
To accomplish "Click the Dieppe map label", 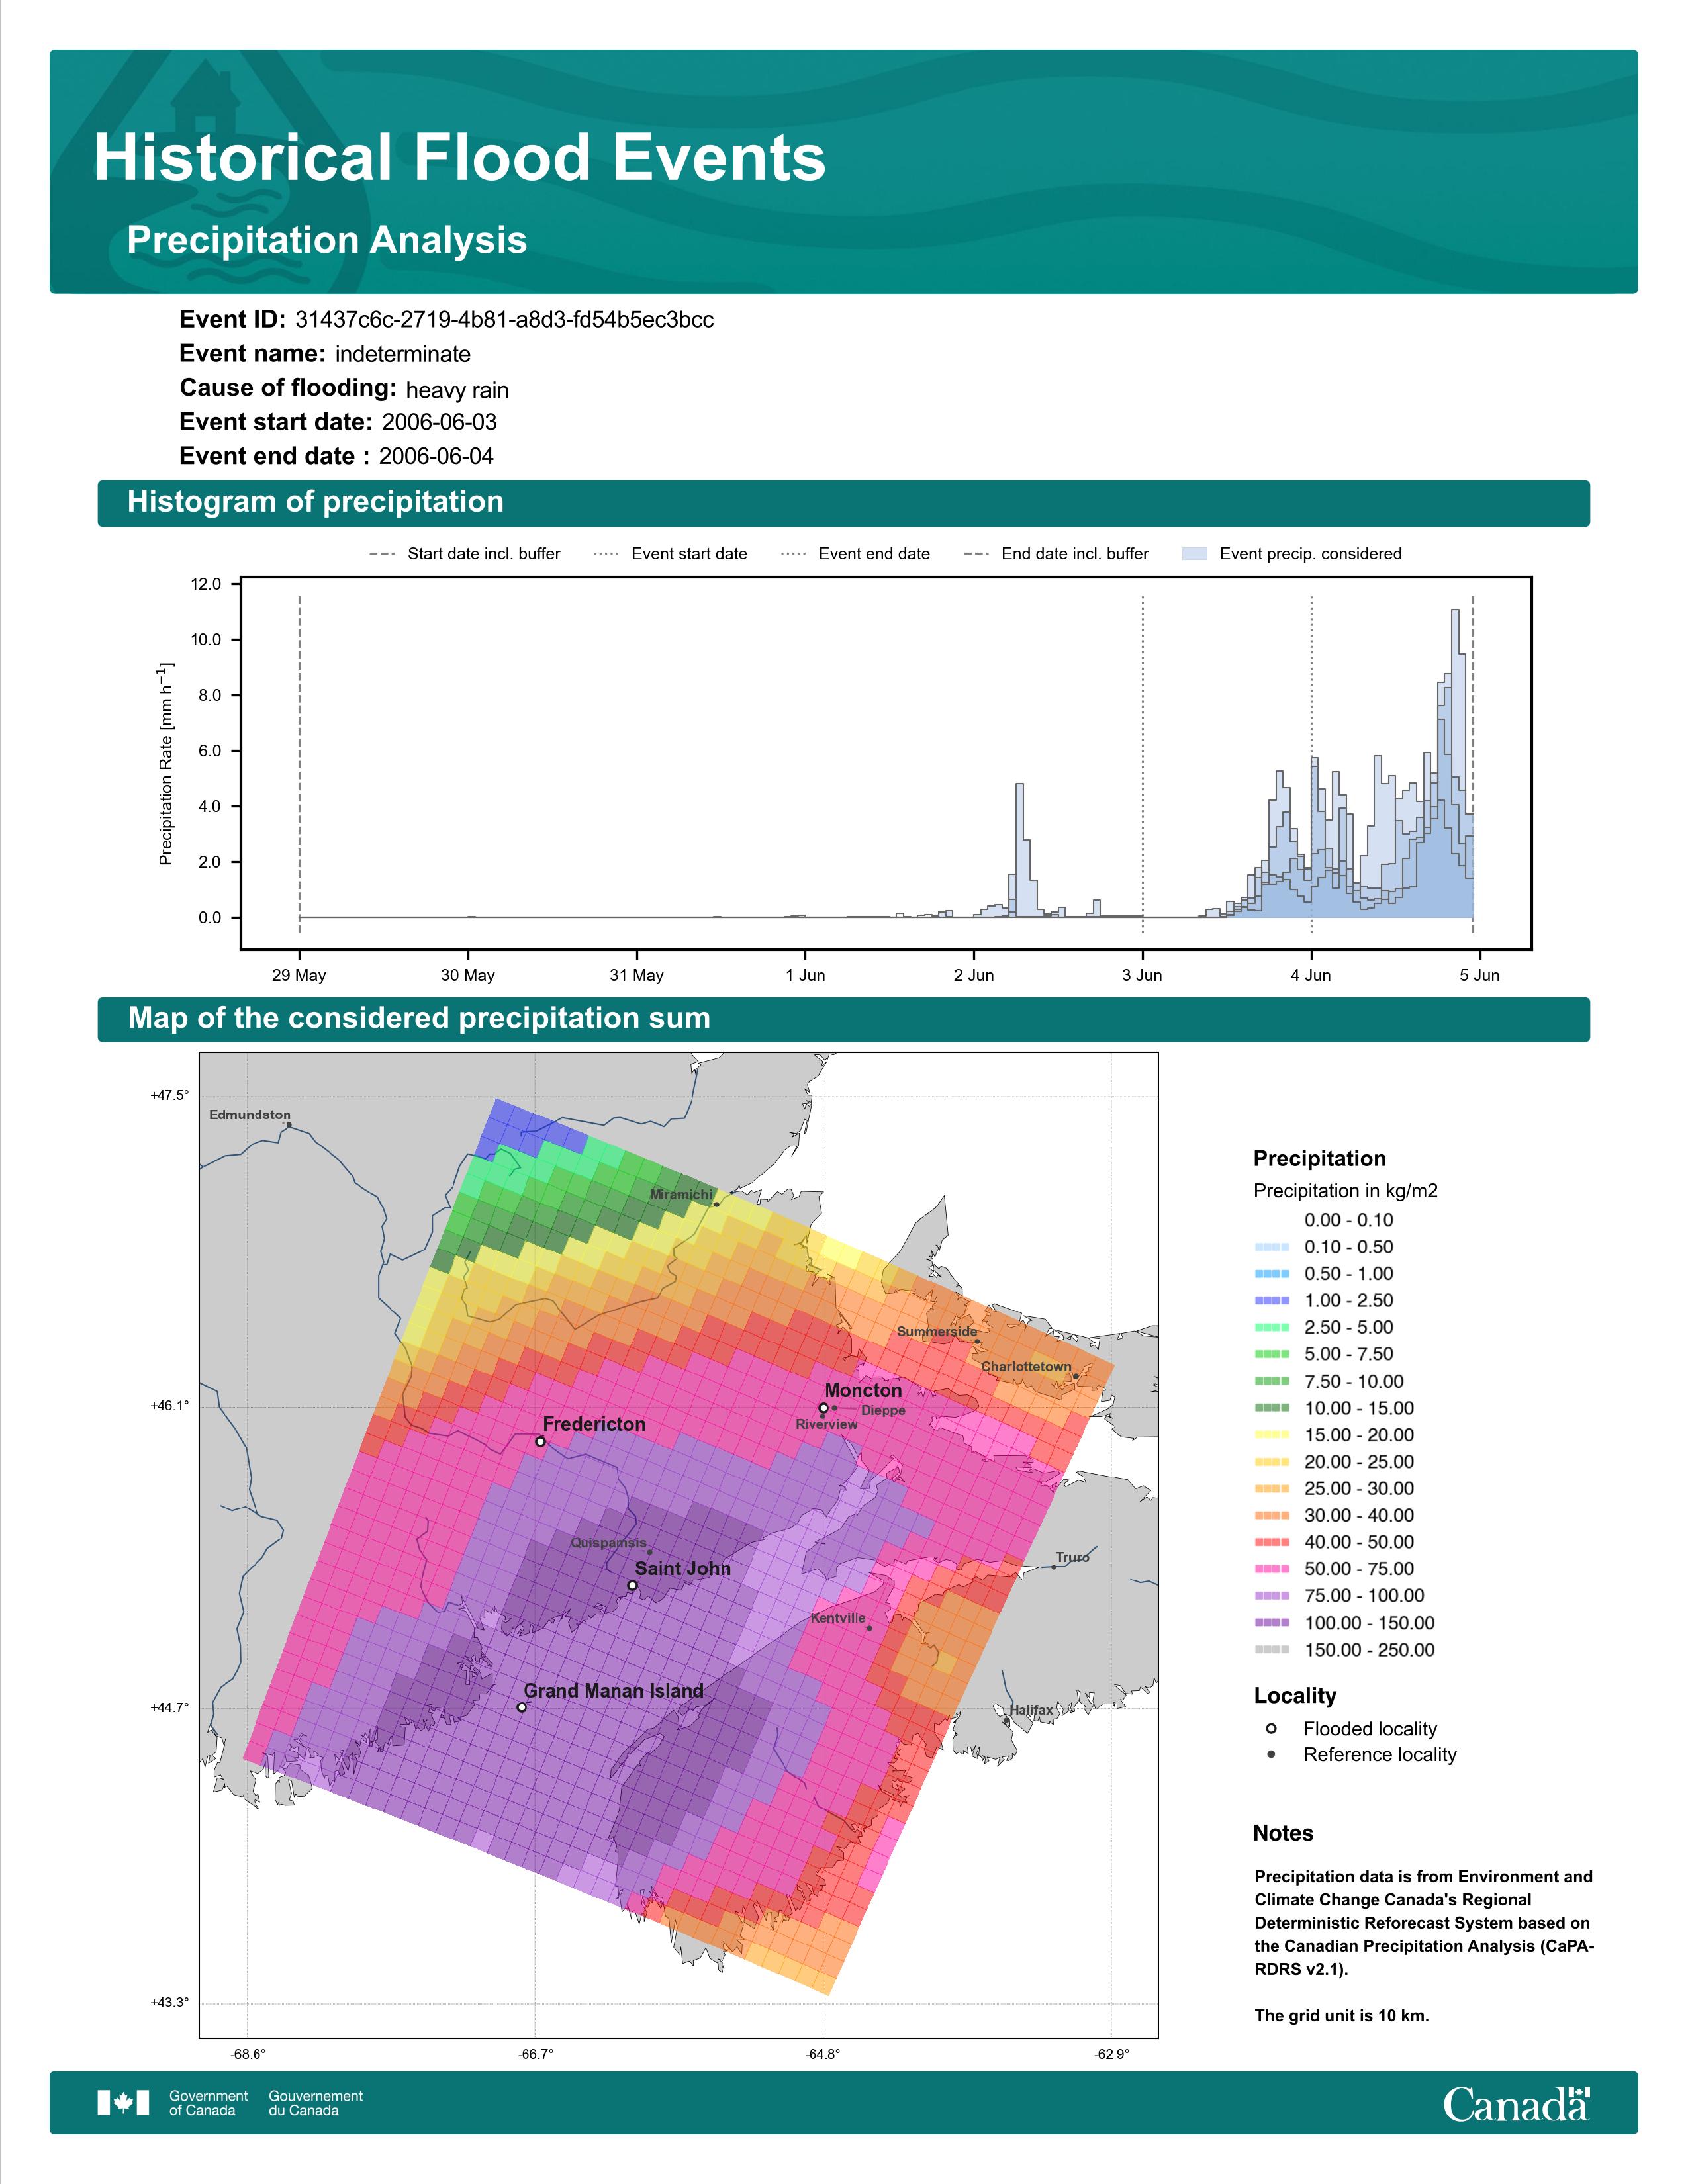I will [883, 1410].
